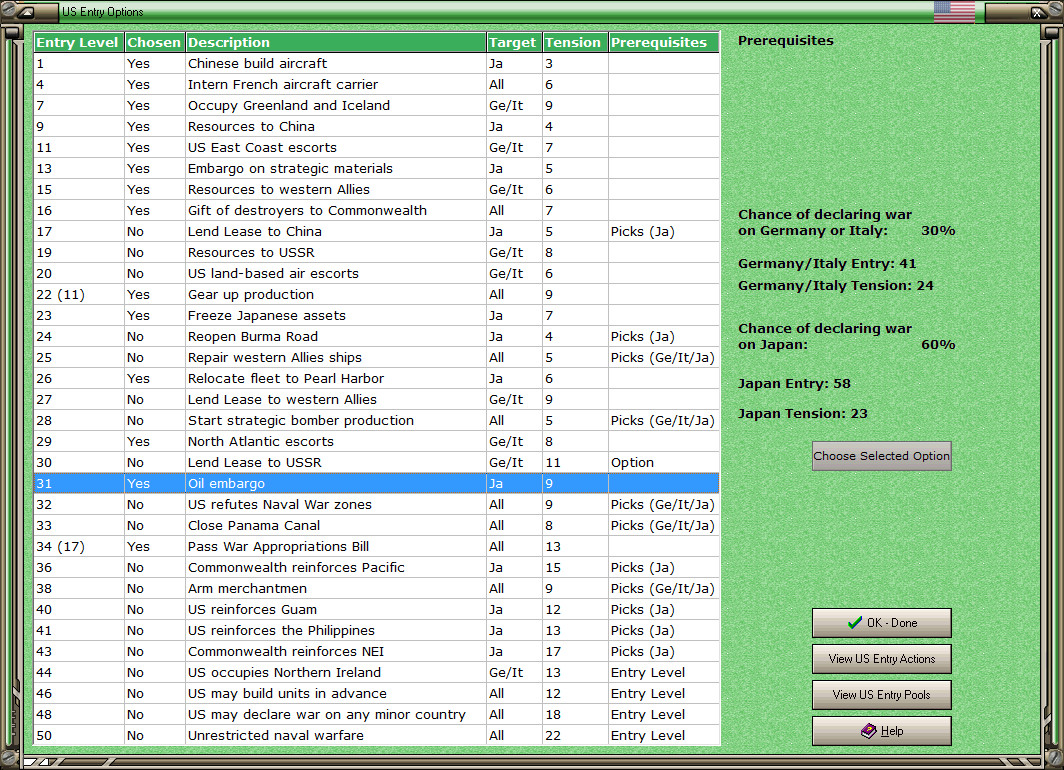Click the Tension column header
The width and height of the screenshot is (1064, 770).
click(575, 42)
